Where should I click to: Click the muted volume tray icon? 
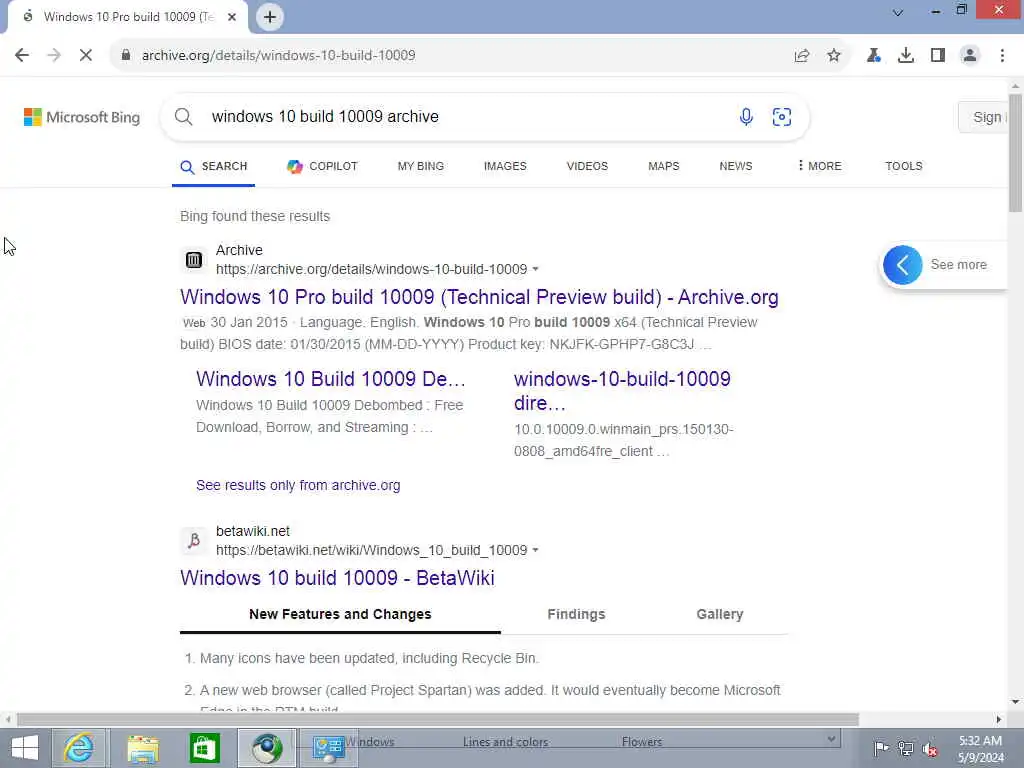coord(930,749)
